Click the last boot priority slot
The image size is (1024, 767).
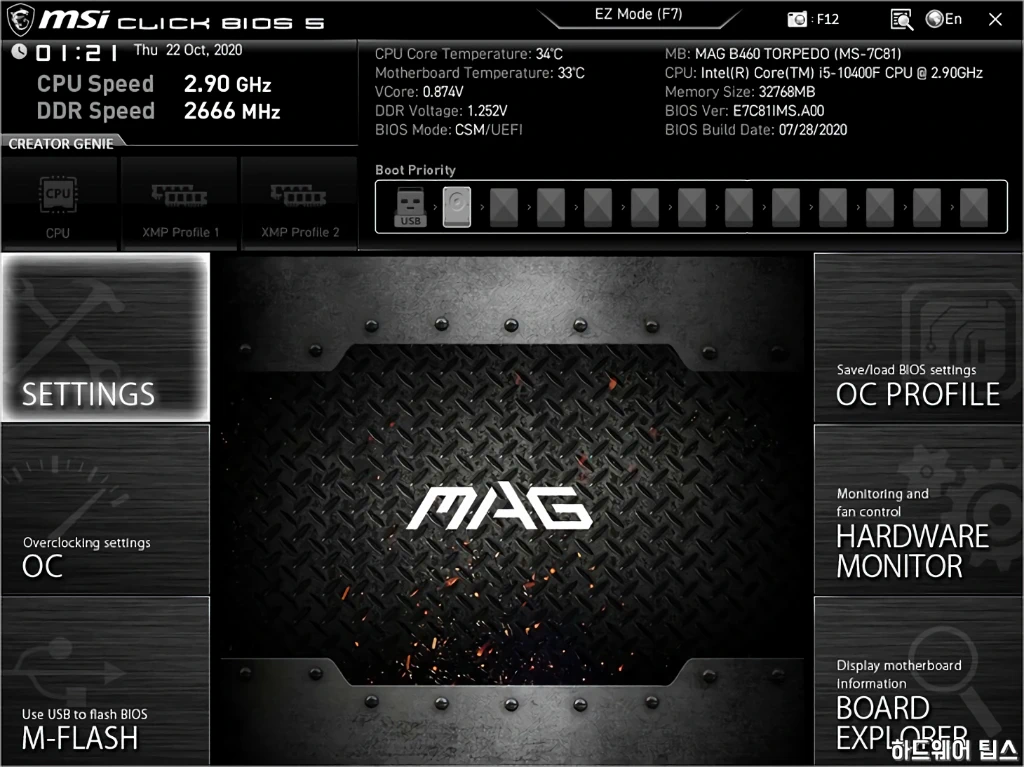click(x=974, y=207)
